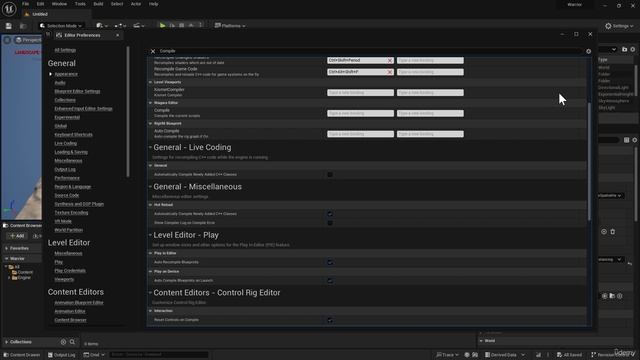Click the settings sidebar scrollbar
Viewport: 640px width, 360px height.
(128, 111)
